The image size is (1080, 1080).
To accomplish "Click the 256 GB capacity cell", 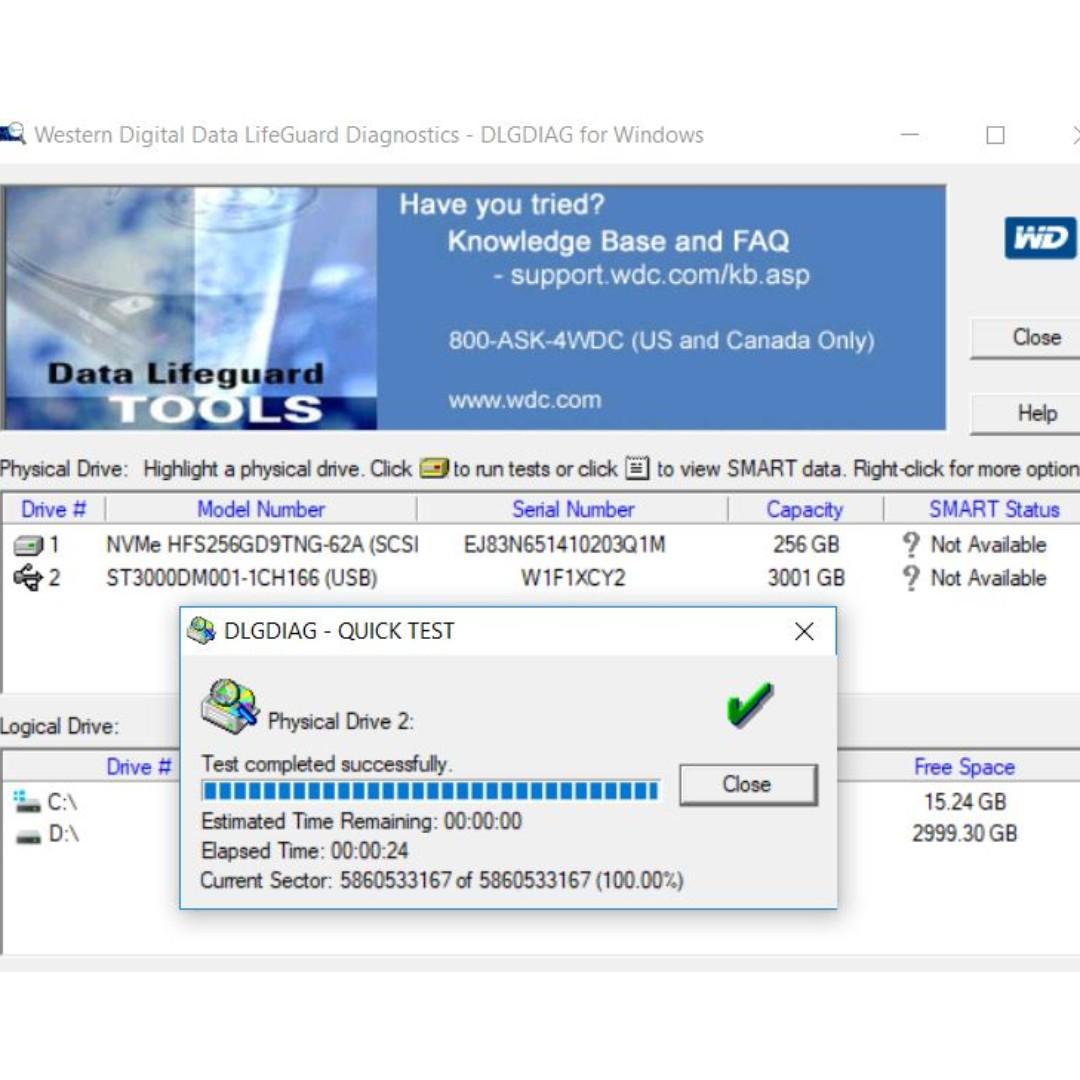I will pyautogui.click(x=806, y=545).
